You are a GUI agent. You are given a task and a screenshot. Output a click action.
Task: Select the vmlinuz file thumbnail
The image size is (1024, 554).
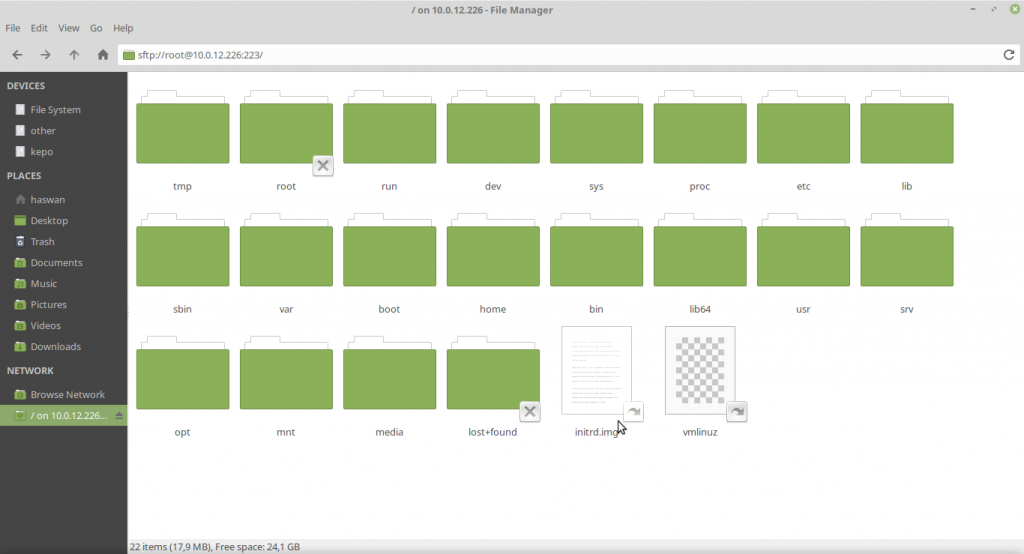pos(699,370)
